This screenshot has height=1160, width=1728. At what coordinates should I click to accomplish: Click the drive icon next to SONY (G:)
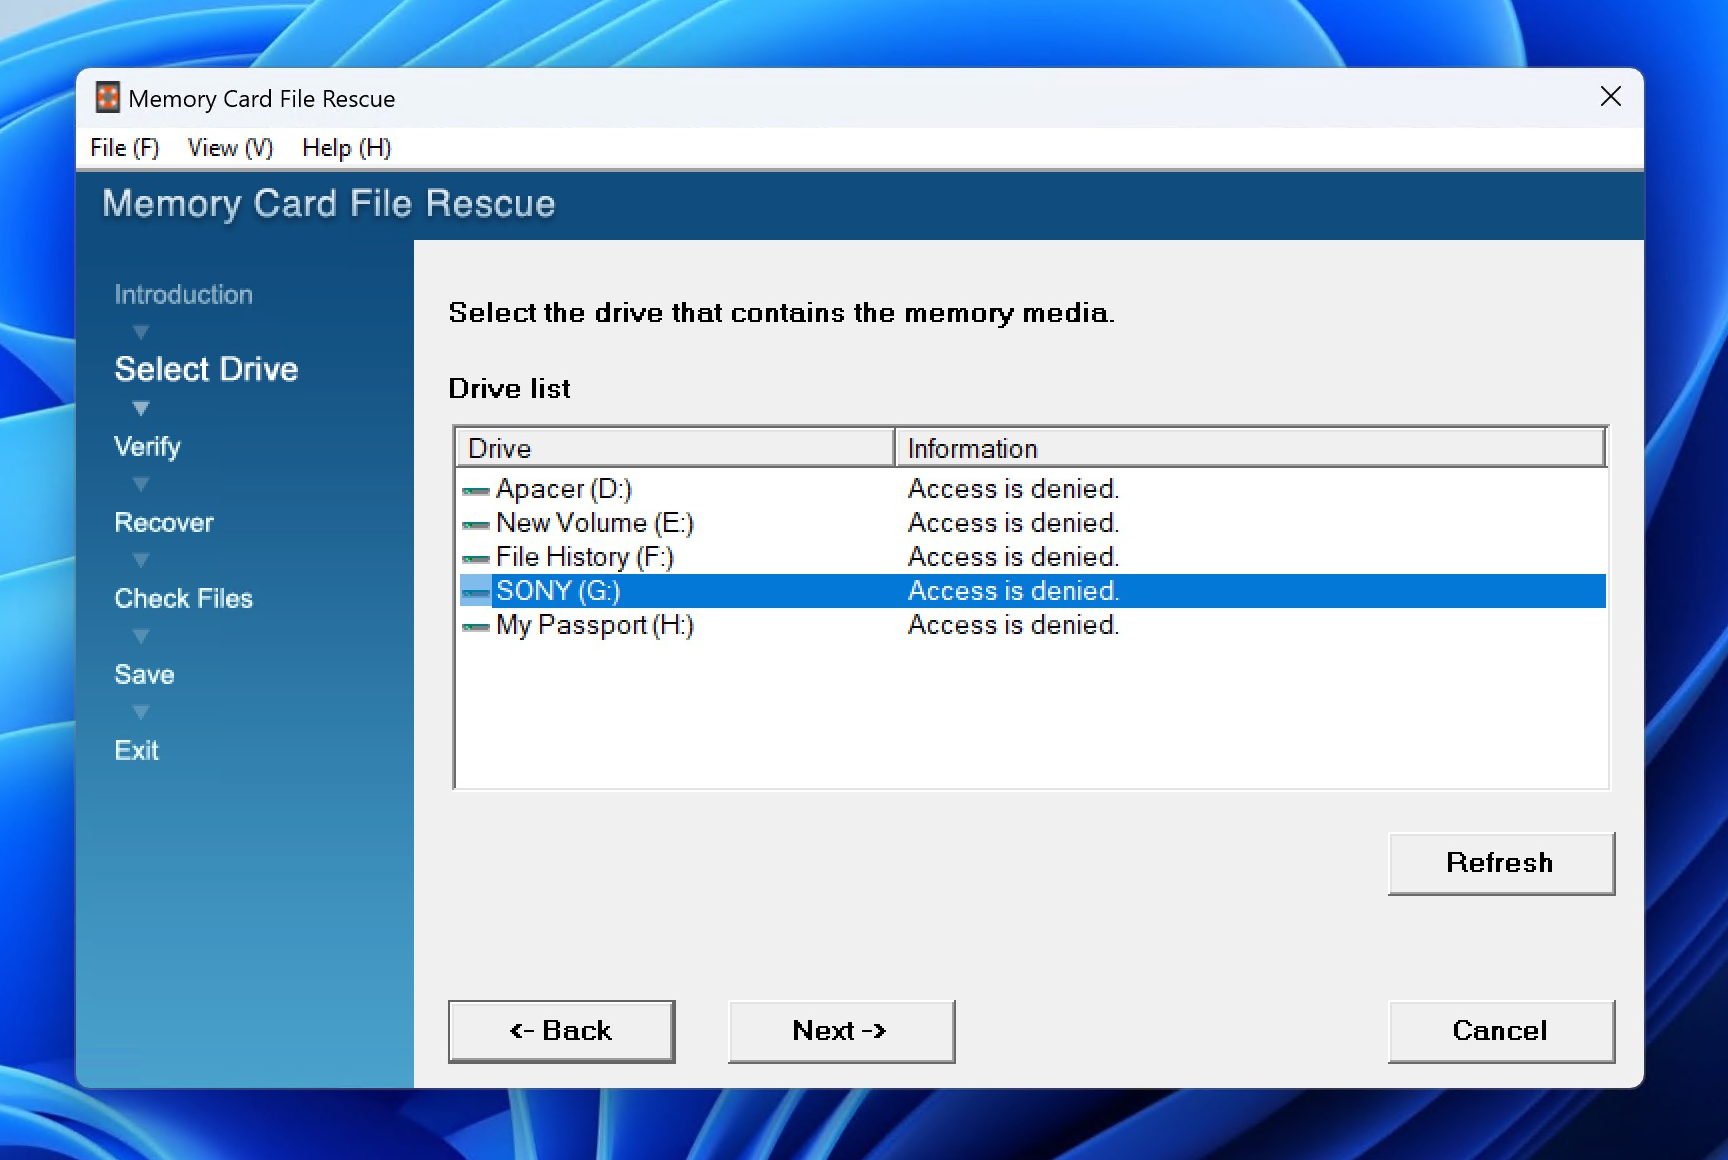pos(475,592)
